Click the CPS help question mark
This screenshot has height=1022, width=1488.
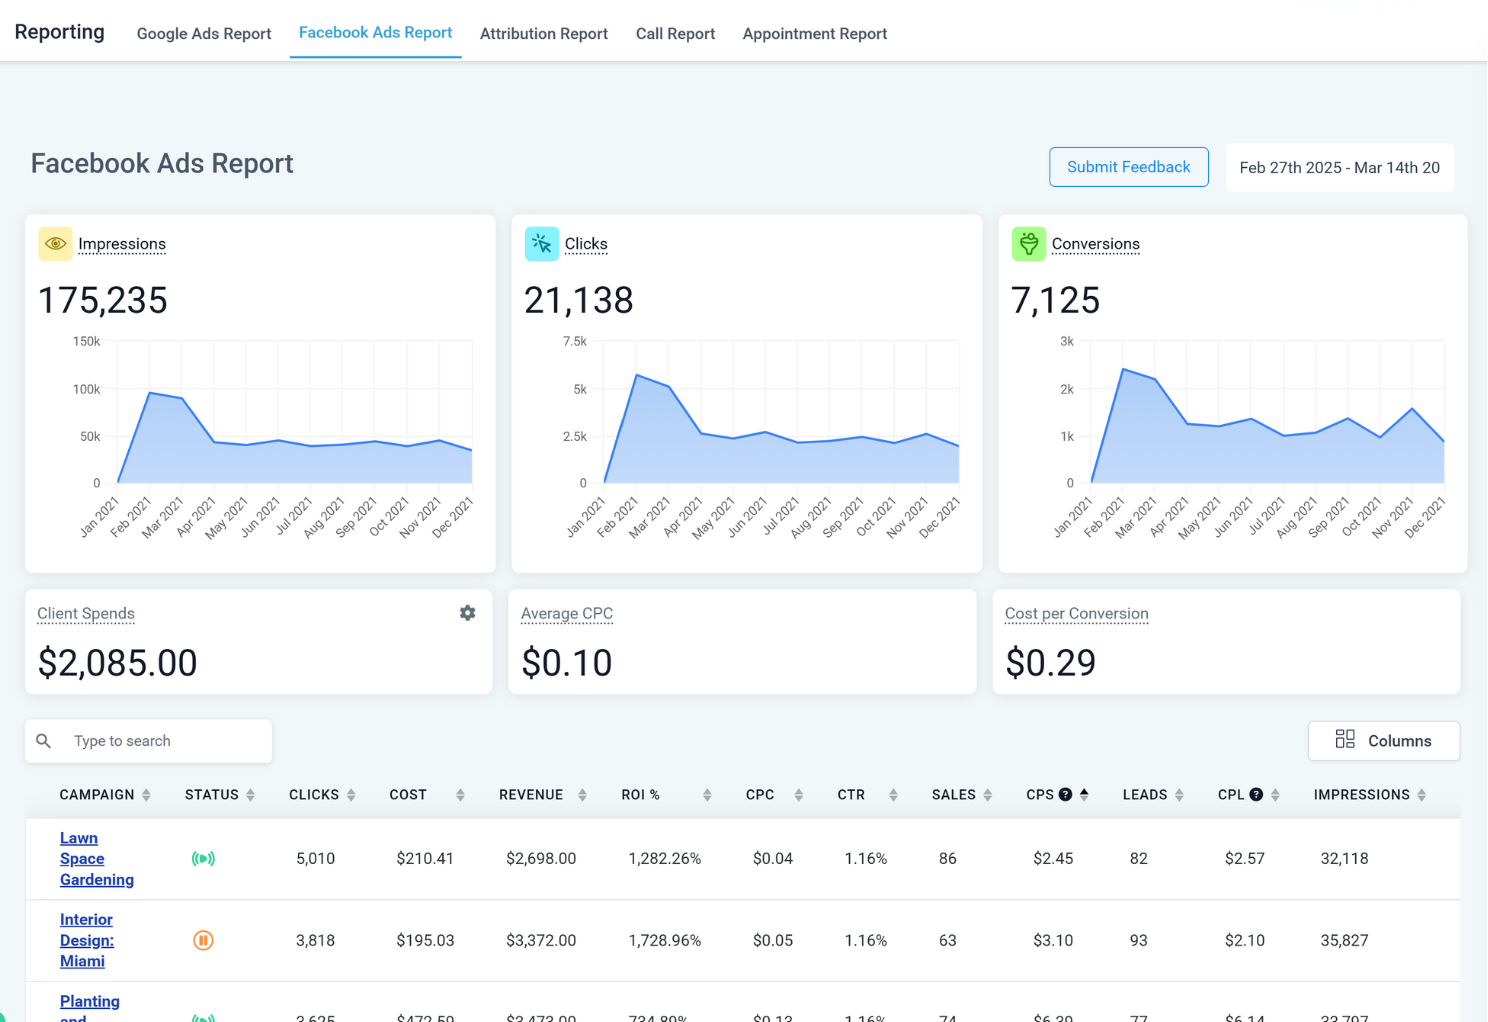click(1065, 795)
